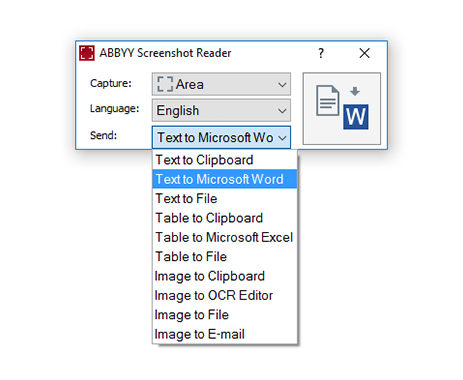This screenshot has height=380, width=463.
Task: Collapse the Send dropdown combo box
Action: 221,137
